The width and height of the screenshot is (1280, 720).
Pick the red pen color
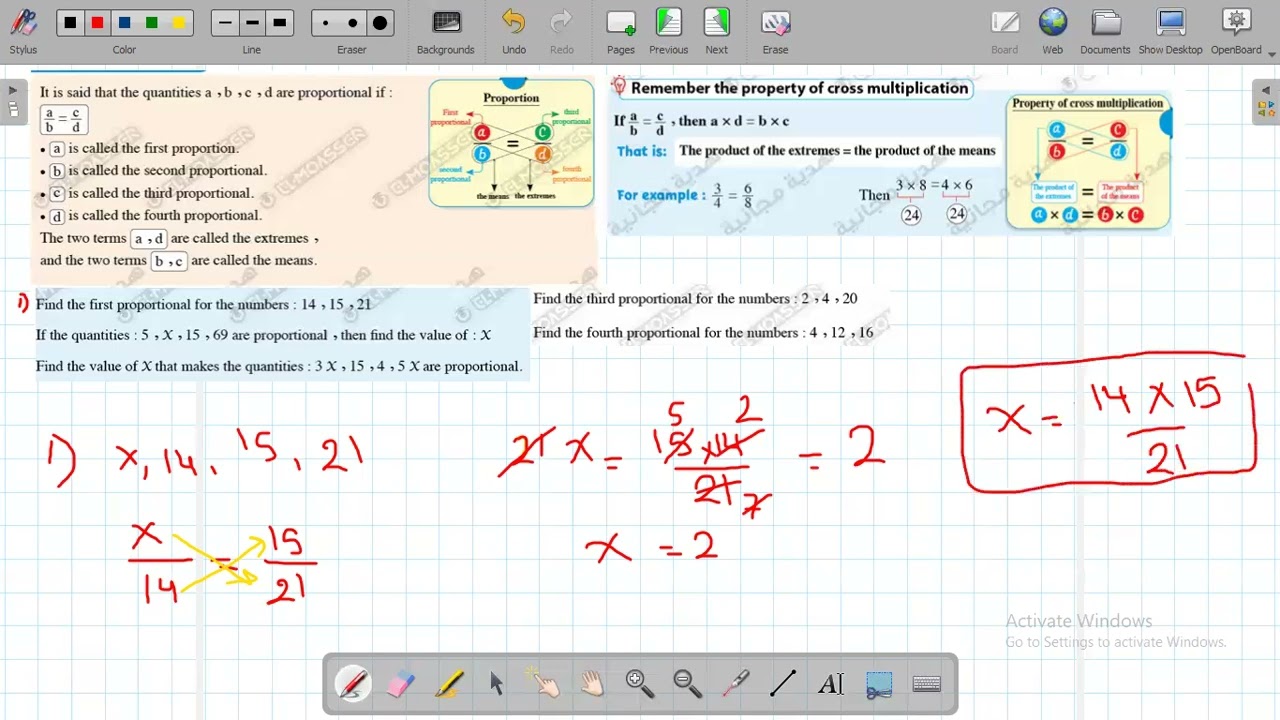coord(97,23)
